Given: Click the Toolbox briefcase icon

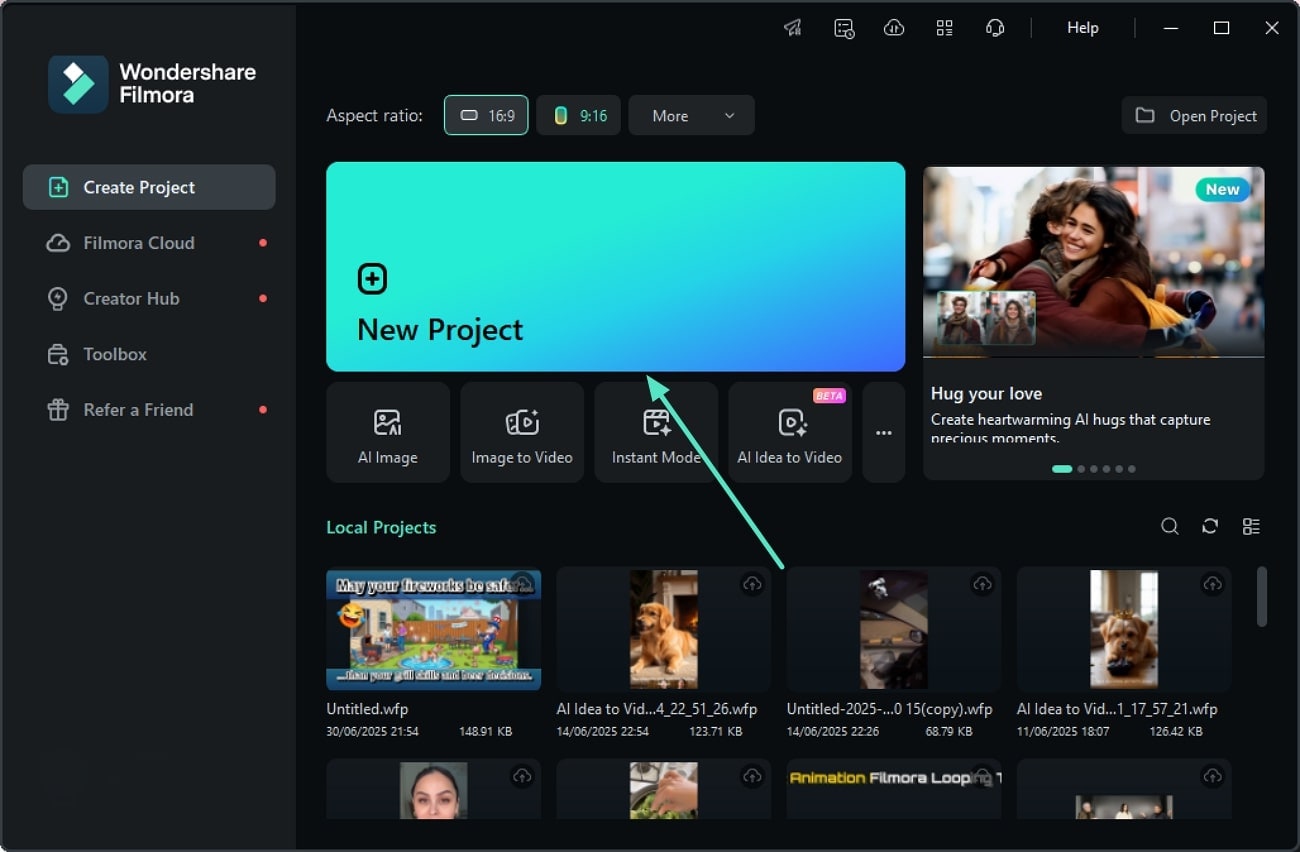Looking at the screenshot, I should (x=59, y=354).
